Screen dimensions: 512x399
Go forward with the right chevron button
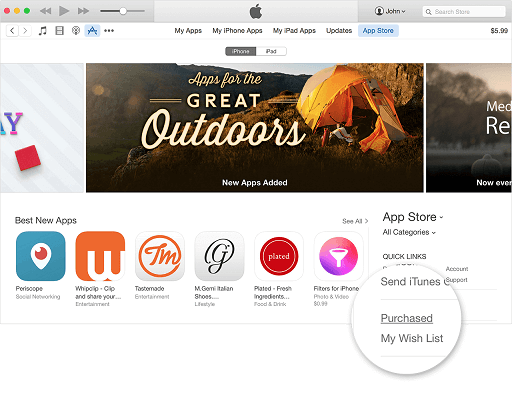(25, 31)
